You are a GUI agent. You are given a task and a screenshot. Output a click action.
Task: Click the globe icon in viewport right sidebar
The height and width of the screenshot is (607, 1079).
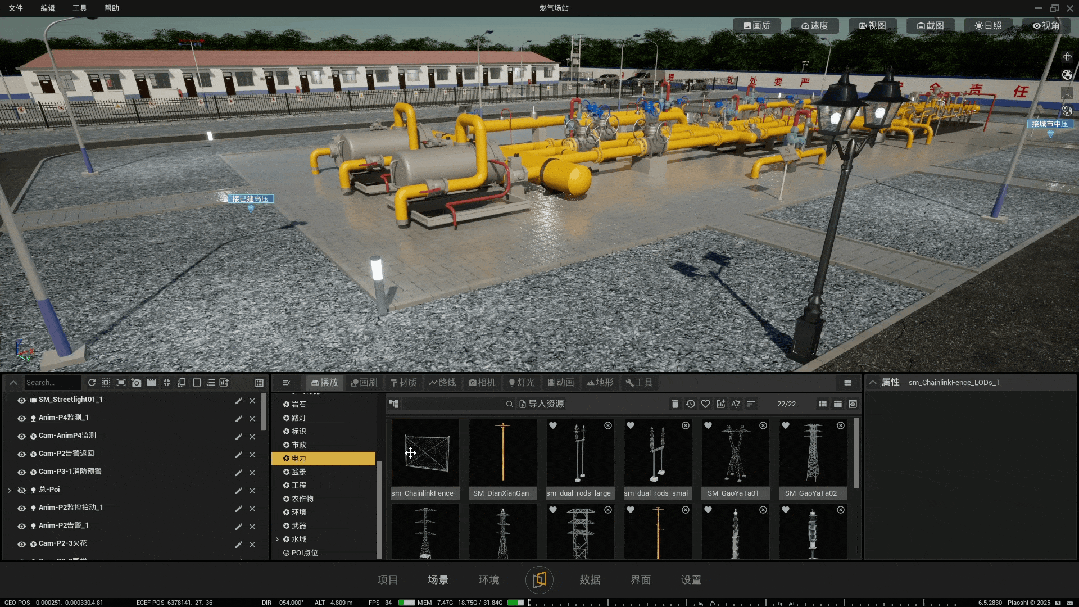[1067, 75]
